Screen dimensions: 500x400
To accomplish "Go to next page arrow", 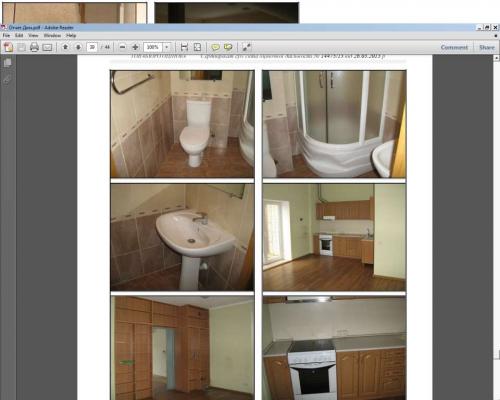I will [78, 47].
